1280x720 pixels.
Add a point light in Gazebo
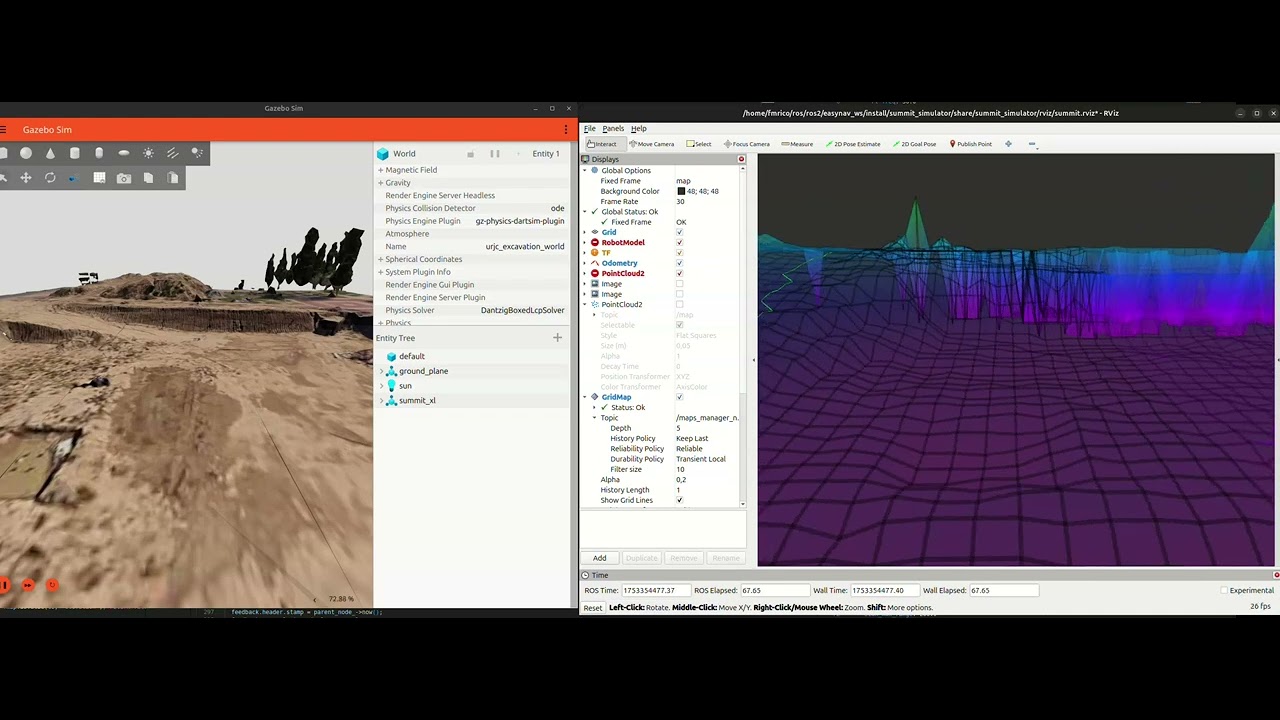(148, 153)
